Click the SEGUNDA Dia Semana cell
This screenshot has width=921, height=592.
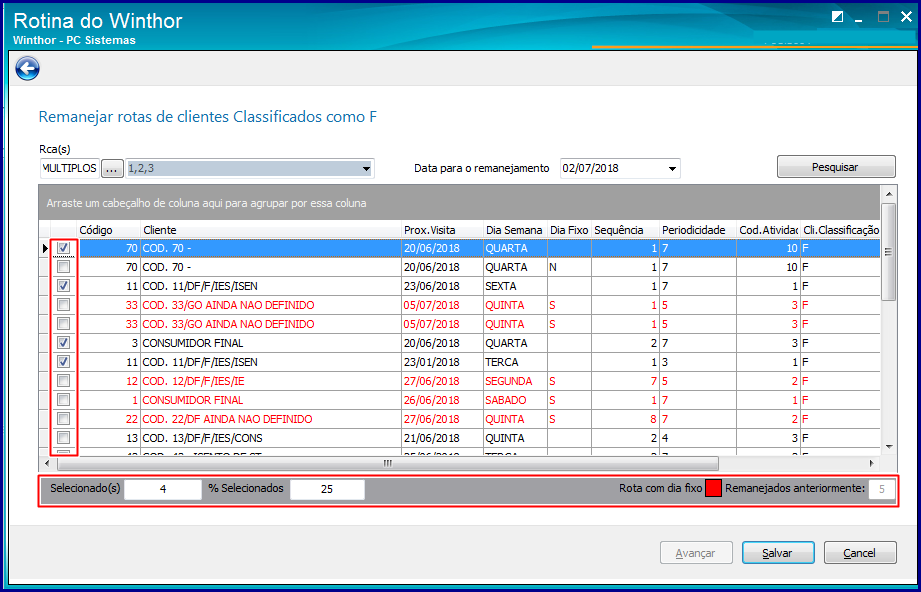[515, 381]
